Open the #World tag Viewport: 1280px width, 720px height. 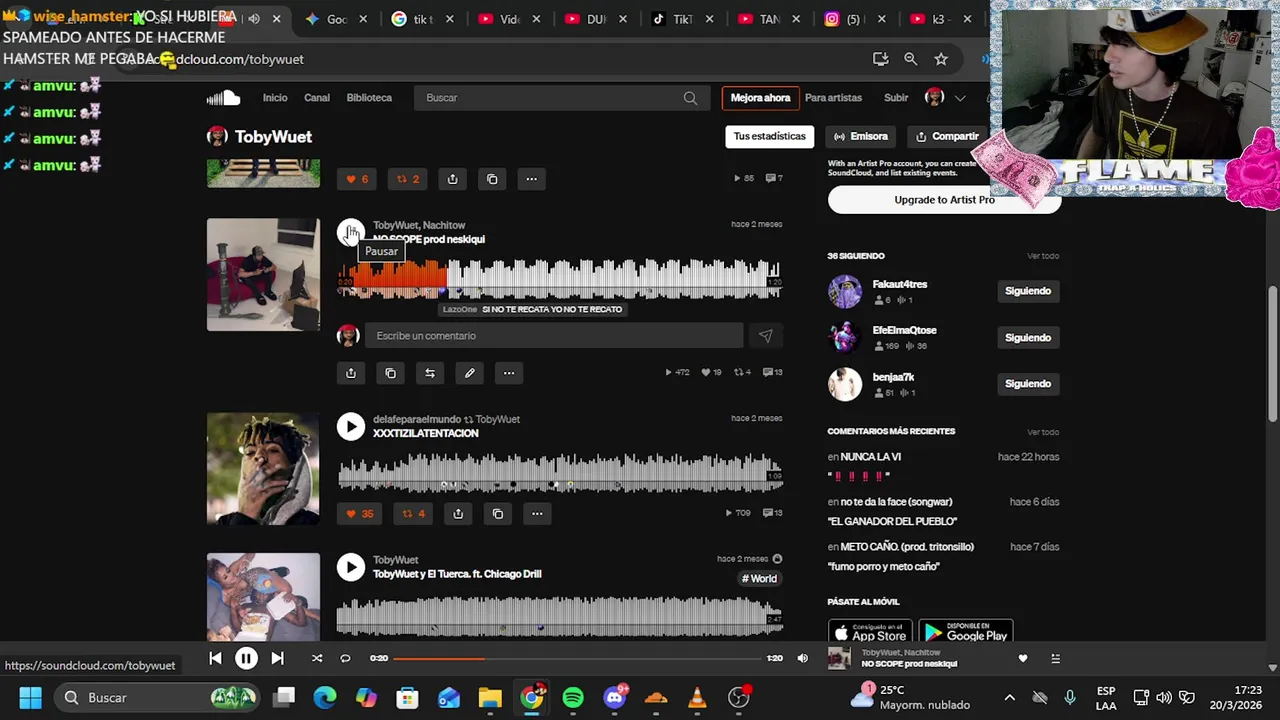coord(759,579)
